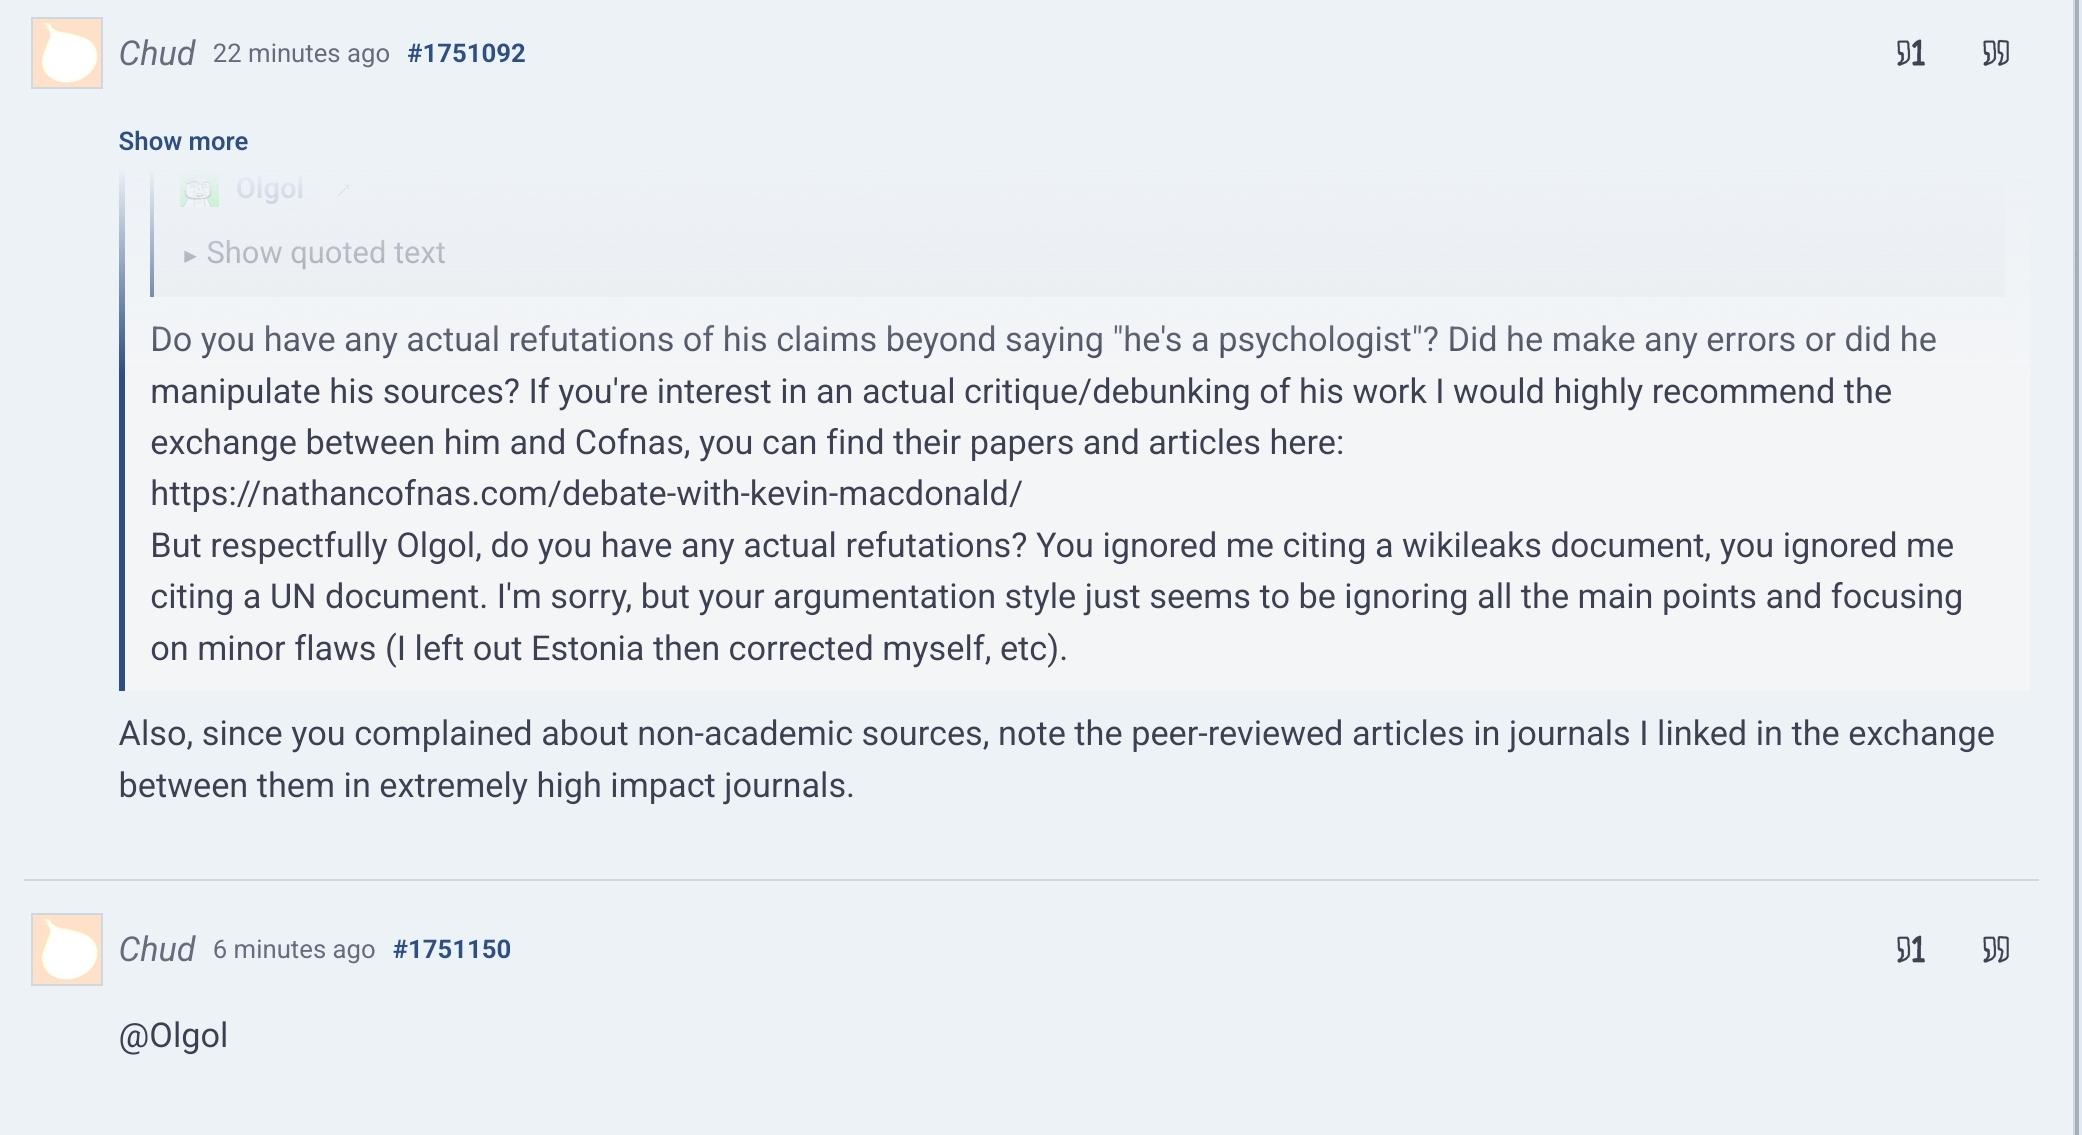Open Chud's profile from the first post's username
This screenshot has width=2082, height=1135.
click(x=157, y=53)
